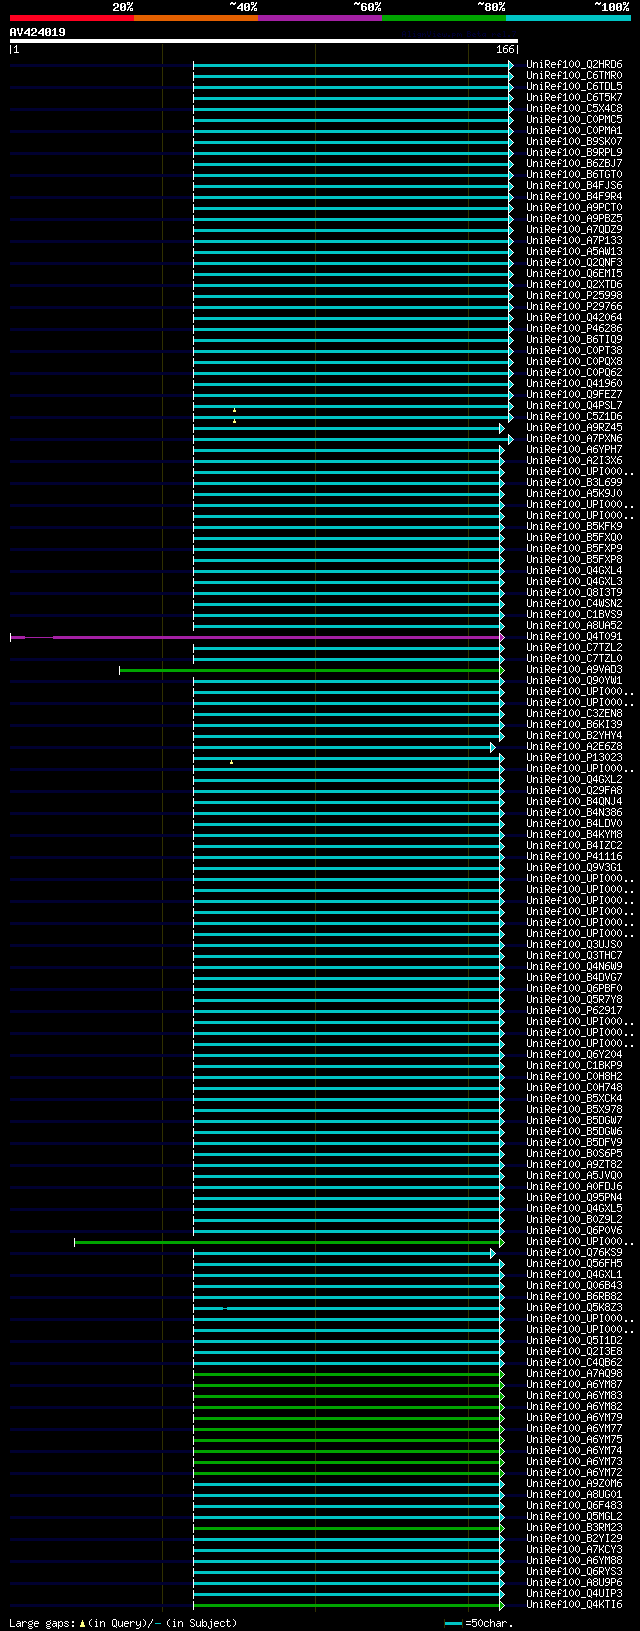640x1631 pixels.
Task: Choose the UniRef100_Q8I3T9 label
Action: coord(574,593)
